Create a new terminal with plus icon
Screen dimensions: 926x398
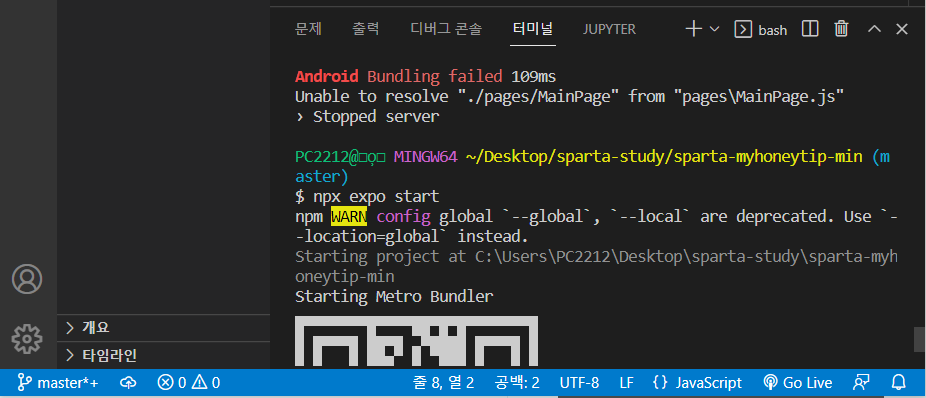click(693, 29)
